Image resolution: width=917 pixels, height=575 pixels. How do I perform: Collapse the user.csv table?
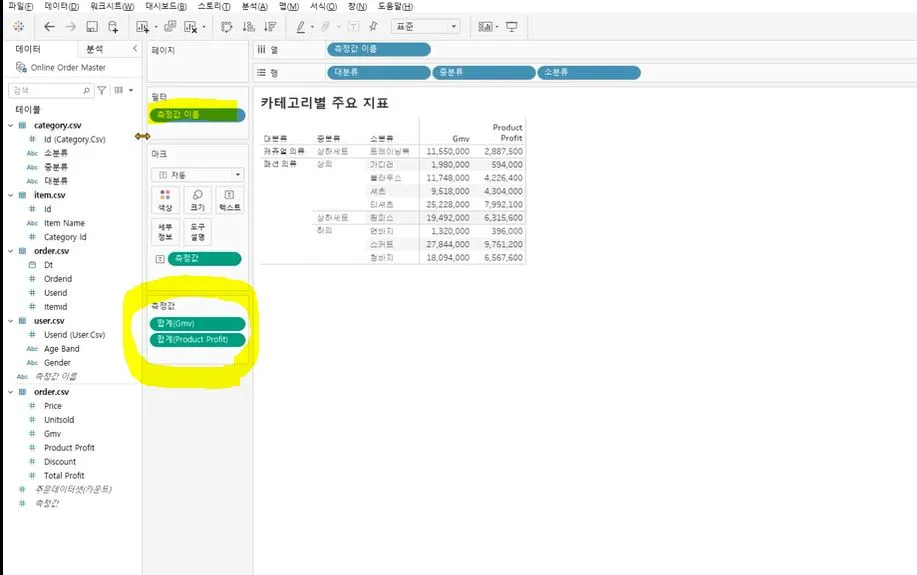(x=11, y=321)
